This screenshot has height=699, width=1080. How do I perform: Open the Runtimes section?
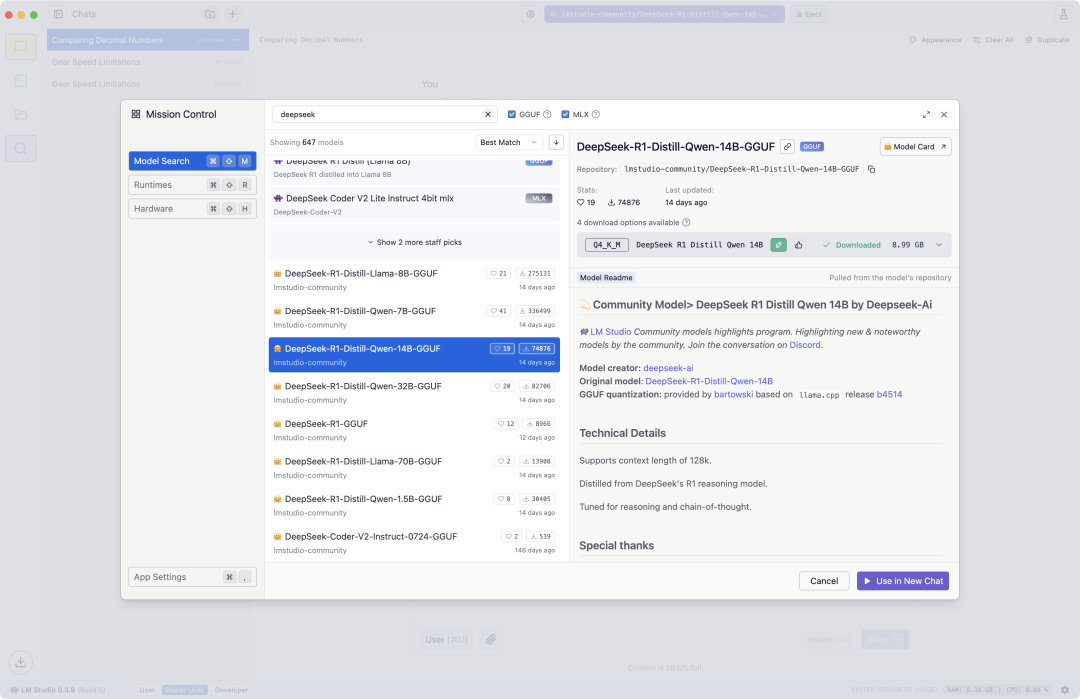coord(192,185)
